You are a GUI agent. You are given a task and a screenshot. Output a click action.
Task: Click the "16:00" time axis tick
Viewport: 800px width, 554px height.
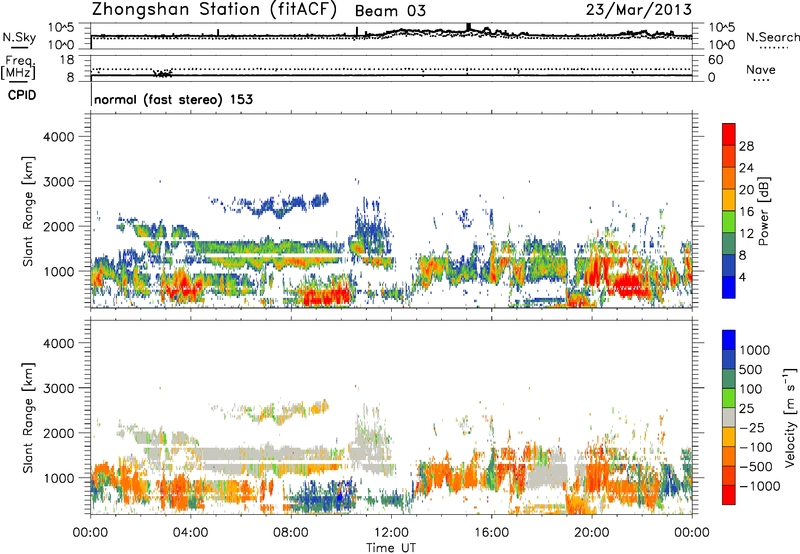(491, 533)
